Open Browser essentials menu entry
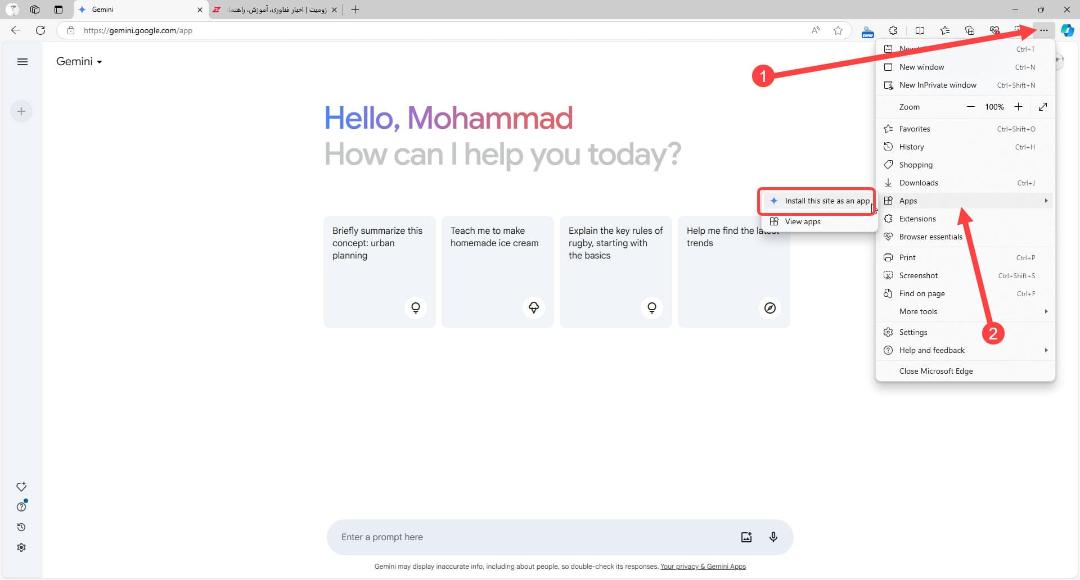 click(x=965, y=236)
